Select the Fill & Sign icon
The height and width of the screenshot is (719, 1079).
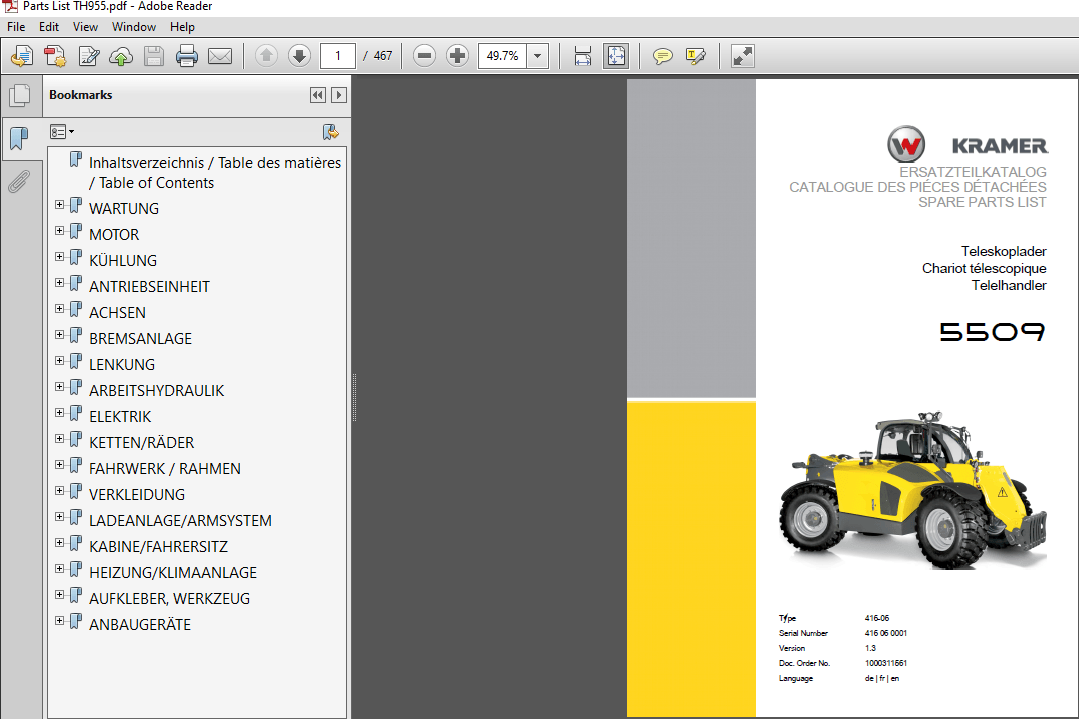click(89, 56)
